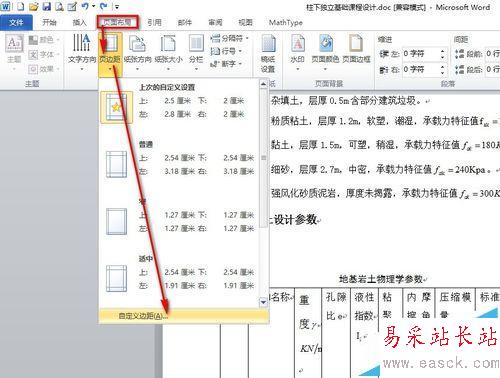This screenshot has height=378, width=500.
Task: Click theme Effects (效果) icon
Action: click(x=33, y=69)
